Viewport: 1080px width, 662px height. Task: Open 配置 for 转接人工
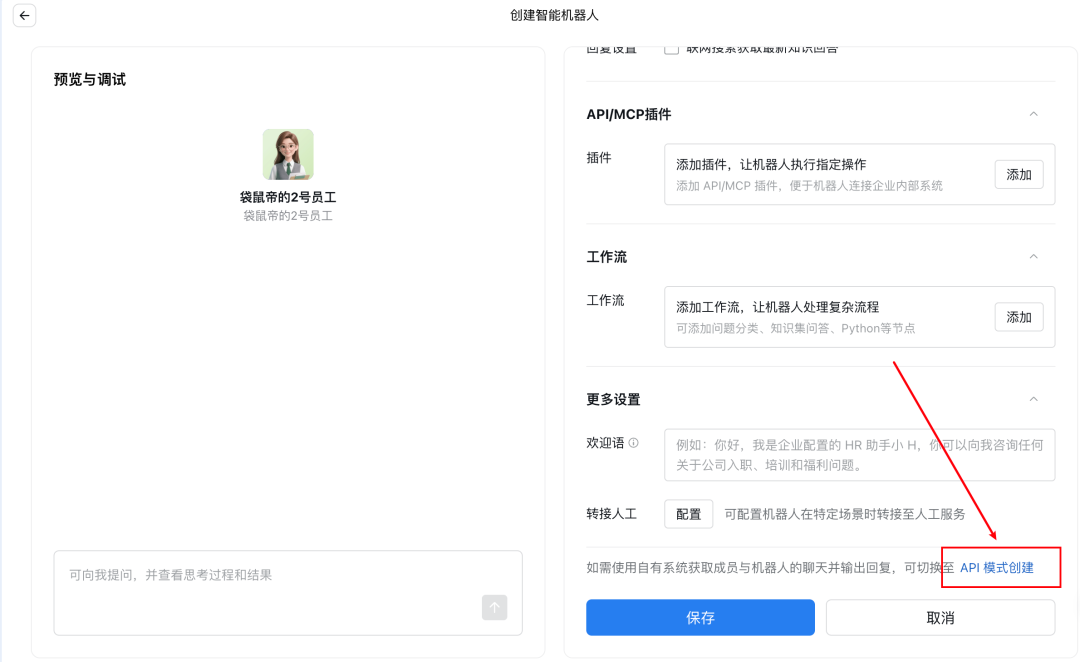688,514
